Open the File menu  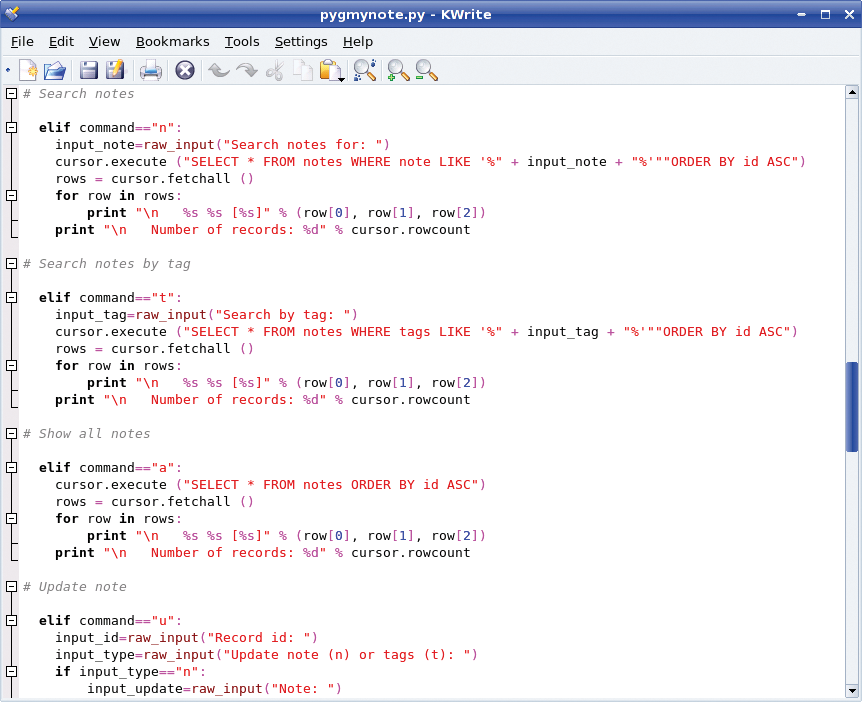pyautogui.click(x=22, y=42)
